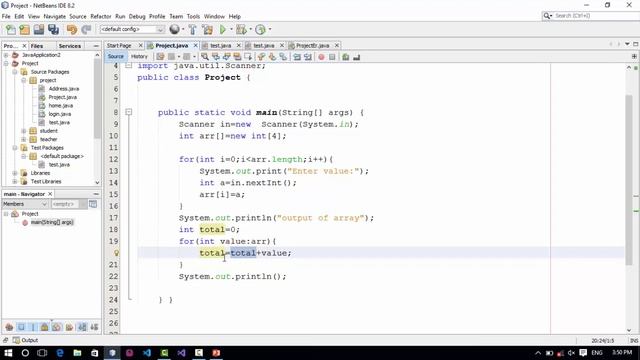Toggle Sort by Name in Navigator
This screenshot has width=640, height=360.
pyautogui.click(x=82, y=327)
